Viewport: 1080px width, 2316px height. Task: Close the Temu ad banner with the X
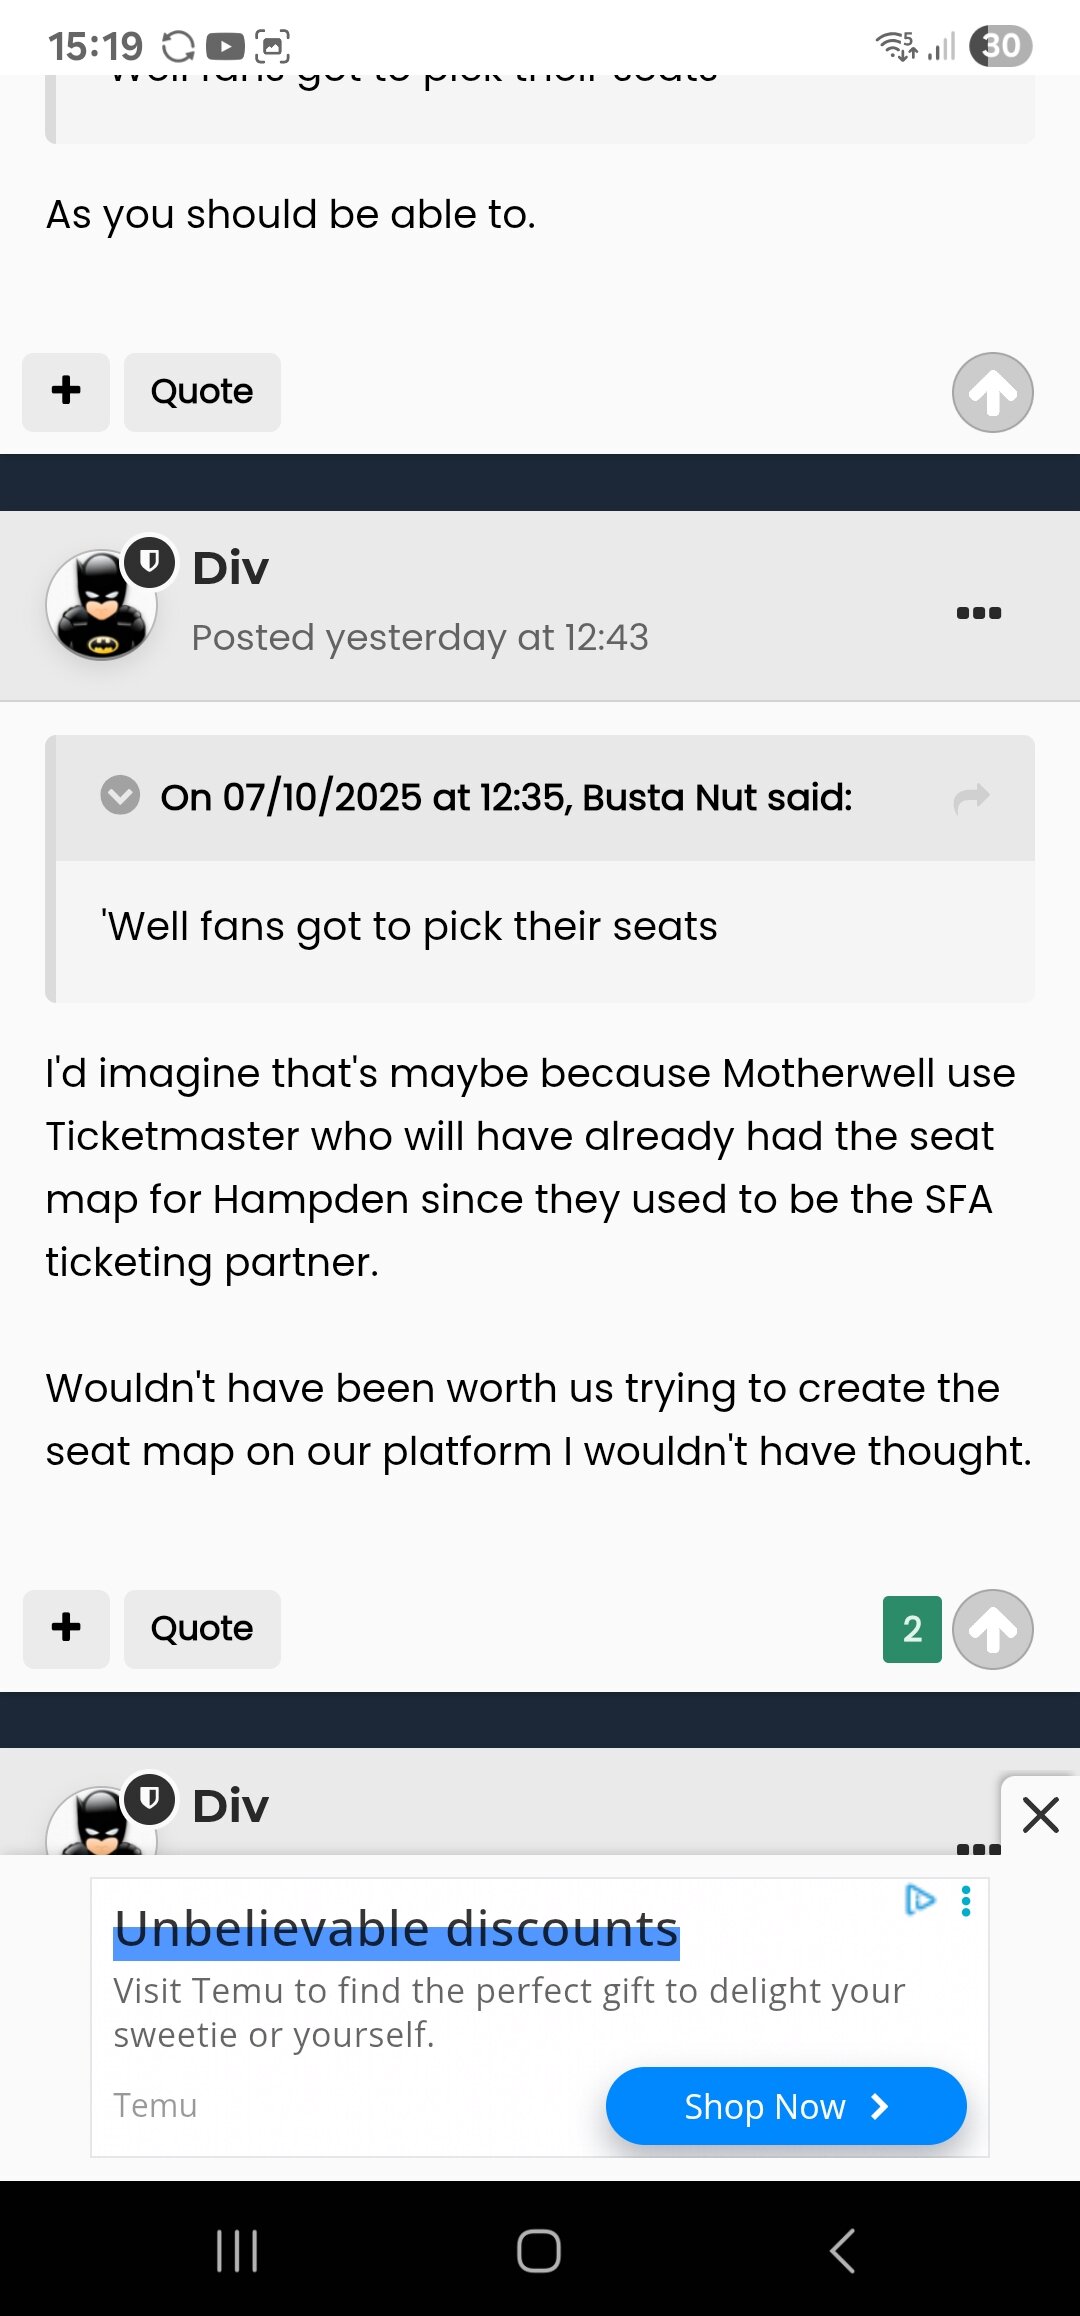pyautogui.click(x=1040, y=1814)
